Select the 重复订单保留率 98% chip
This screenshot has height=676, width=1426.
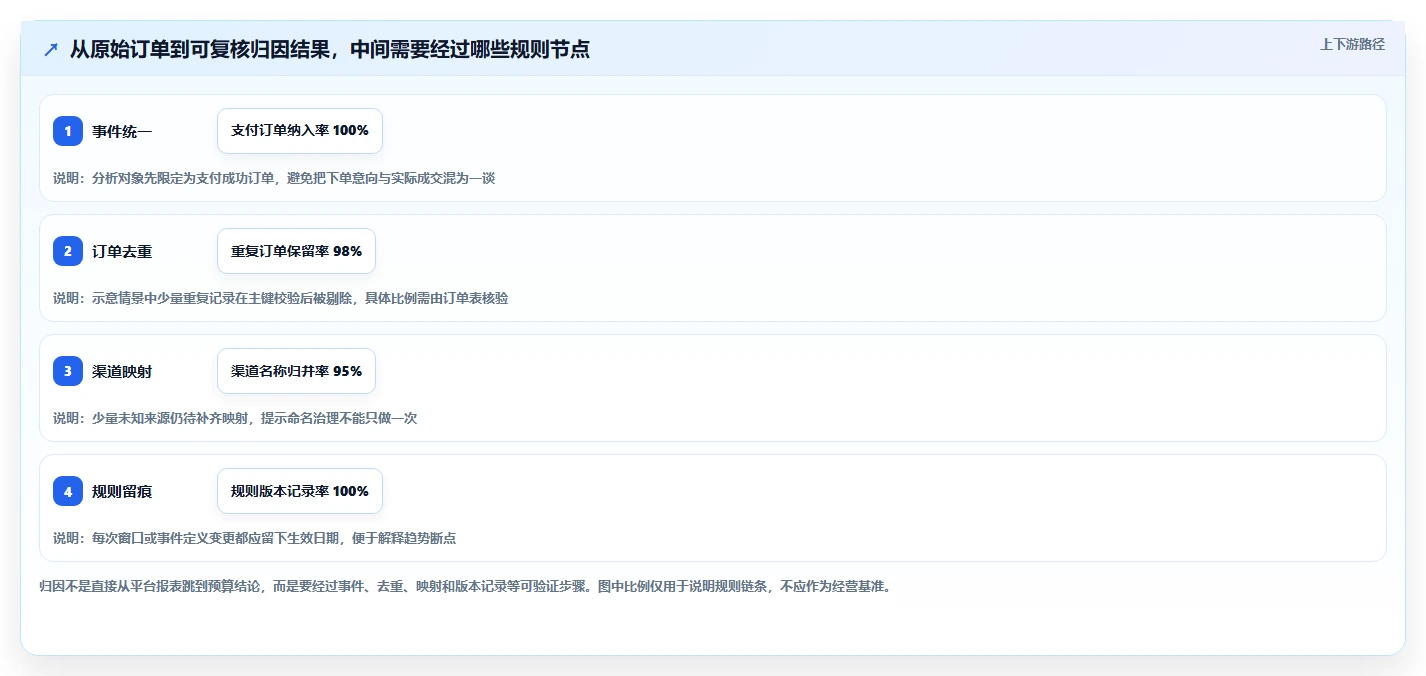pyautogui.click(x=296, y=251)
